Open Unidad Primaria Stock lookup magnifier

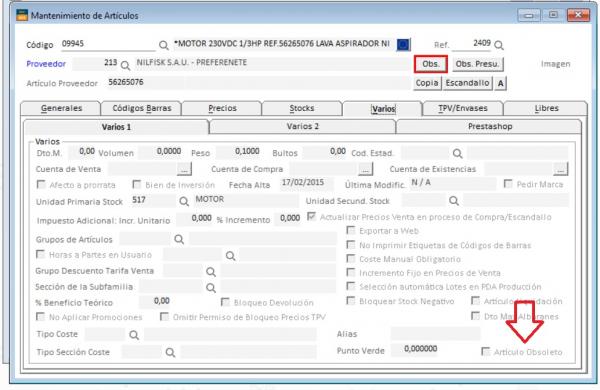click(x=184, y=201)
